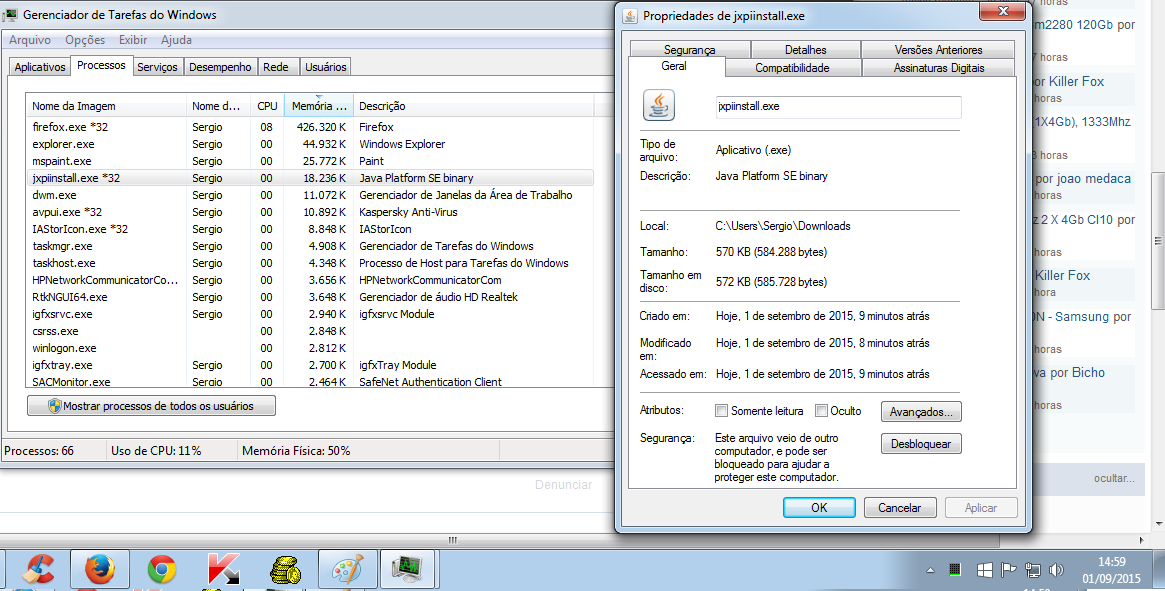Viewport: 1165px width, 591px height.
Task: Click the Denunciar link behind Task Manager
Action: coord(563,485)
